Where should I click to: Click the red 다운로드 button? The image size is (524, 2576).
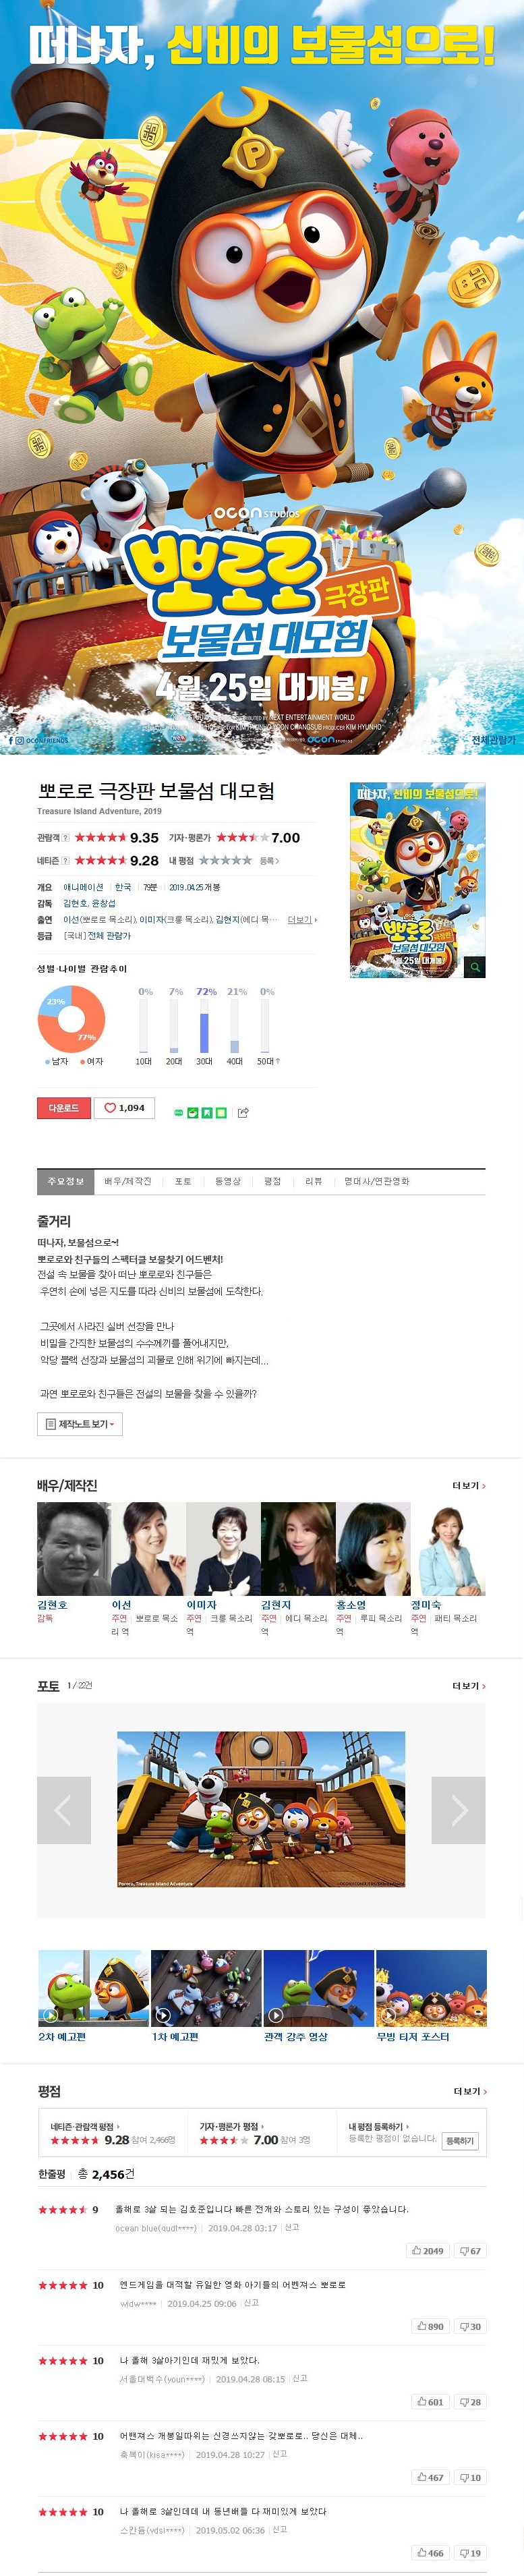pos(63,1108)
